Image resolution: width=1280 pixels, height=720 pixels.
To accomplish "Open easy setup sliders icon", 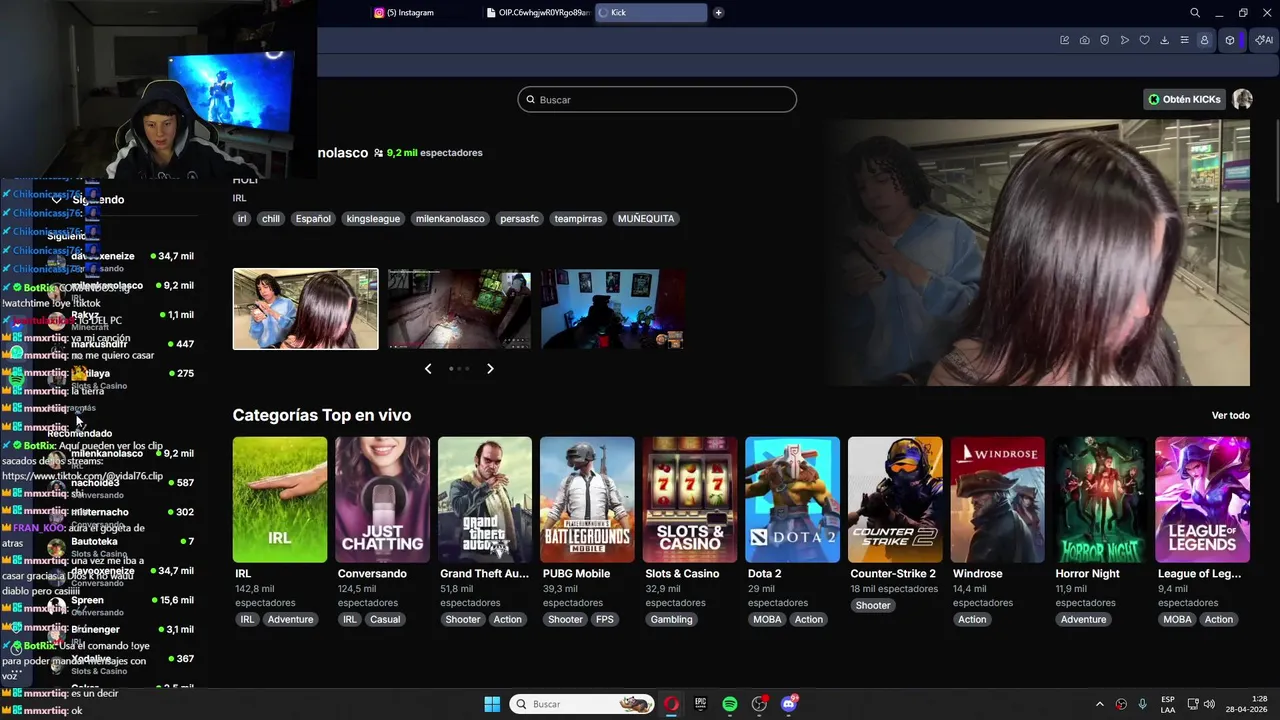I will pyautogui.click(x=1185, y=40).
